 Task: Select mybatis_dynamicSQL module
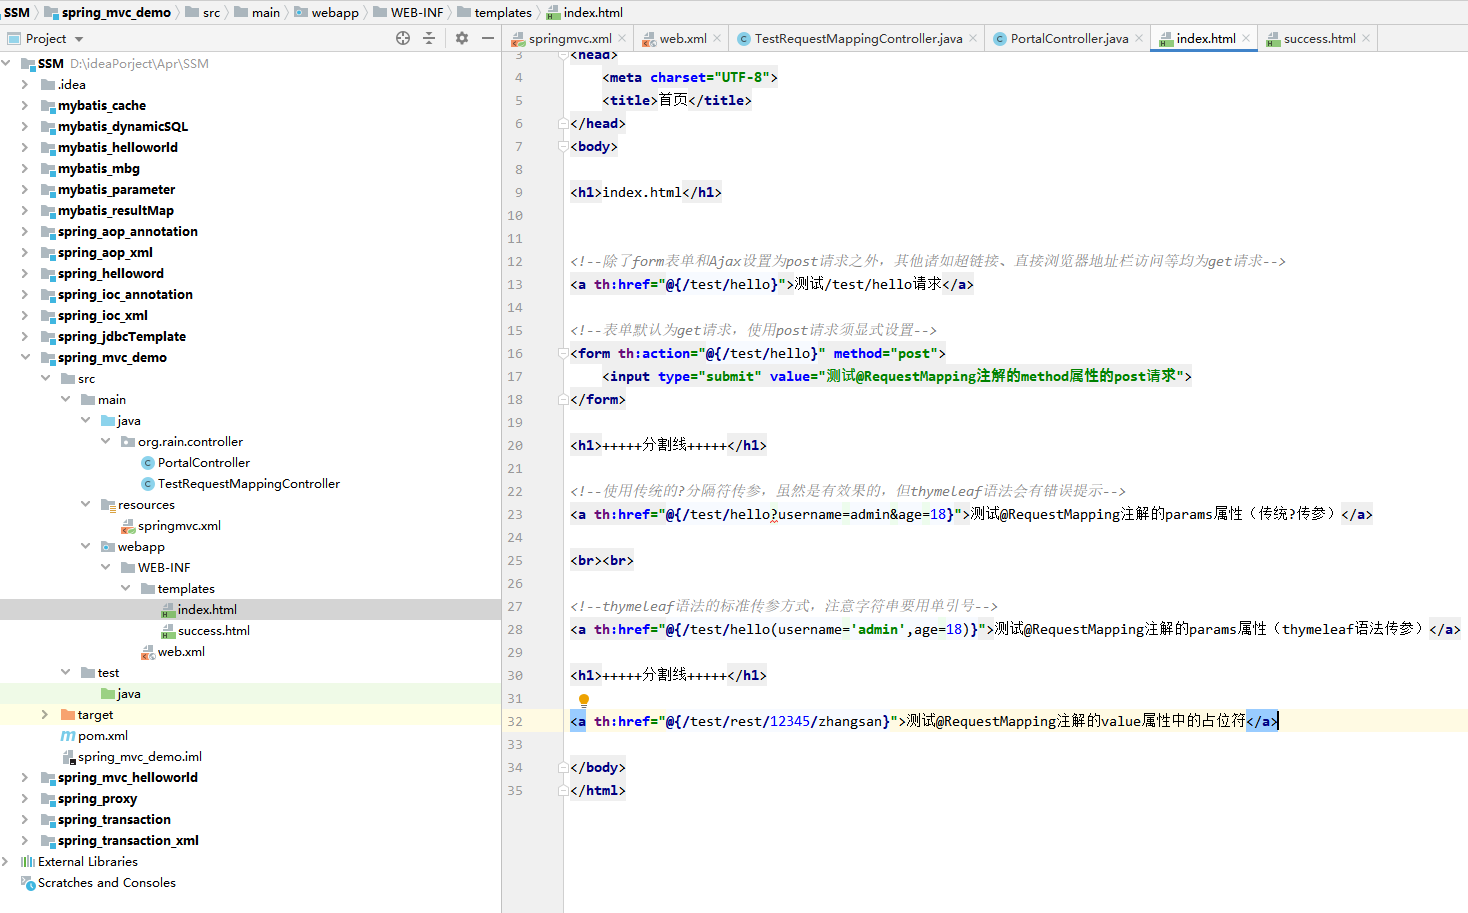[122, 126]
